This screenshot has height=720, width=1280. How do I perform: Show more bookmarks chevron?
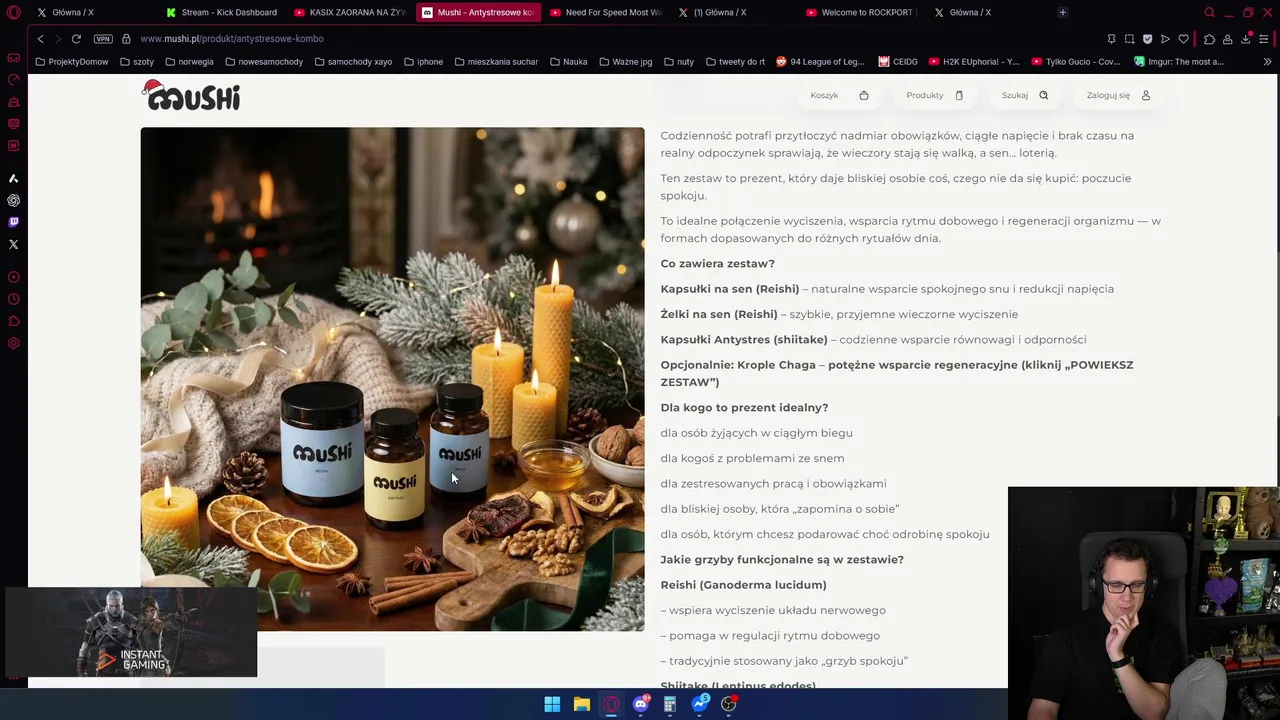point(1267,61)
